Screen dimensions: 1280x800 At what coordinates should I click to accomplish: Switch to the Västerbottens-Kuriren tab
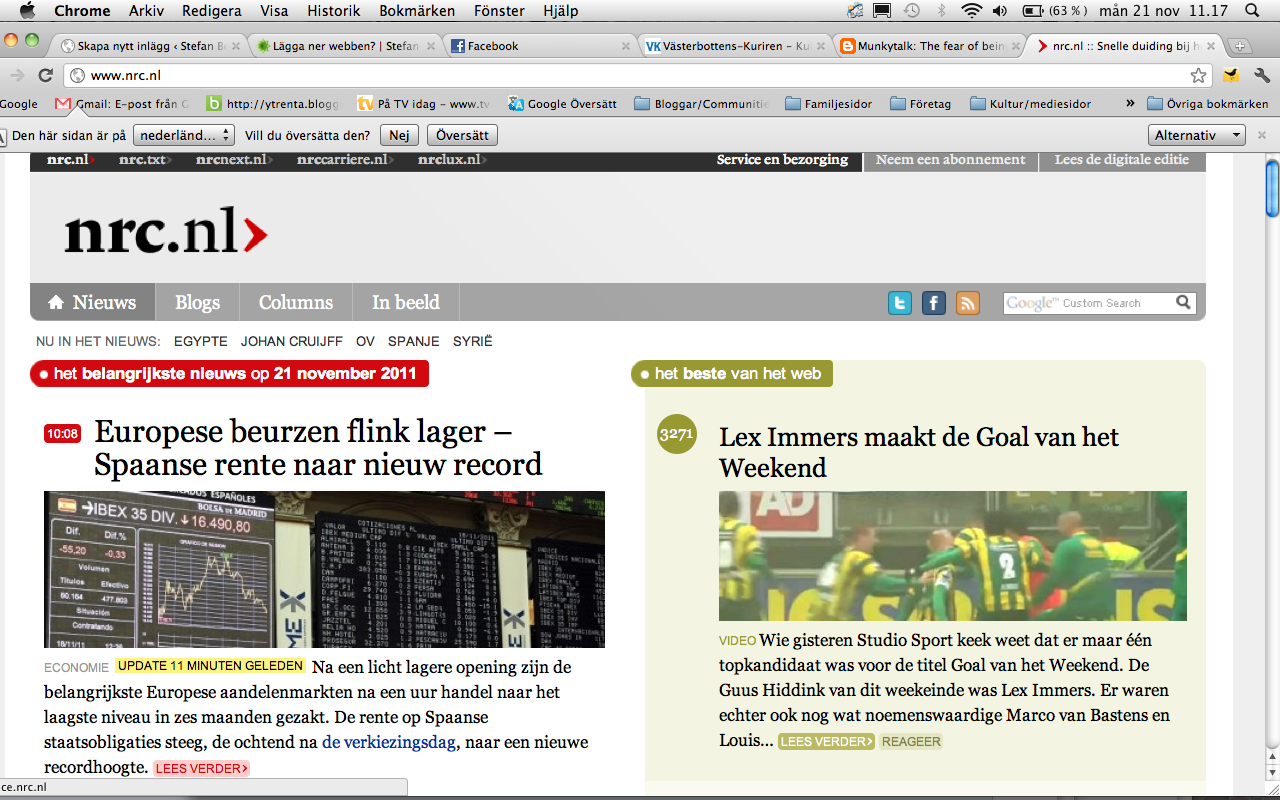(x=735, y=46)
